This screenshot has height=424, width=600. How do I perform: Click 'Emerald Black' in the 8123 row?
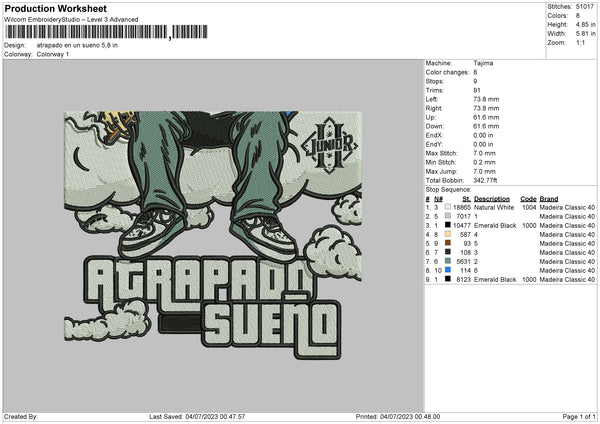point(495,279)
